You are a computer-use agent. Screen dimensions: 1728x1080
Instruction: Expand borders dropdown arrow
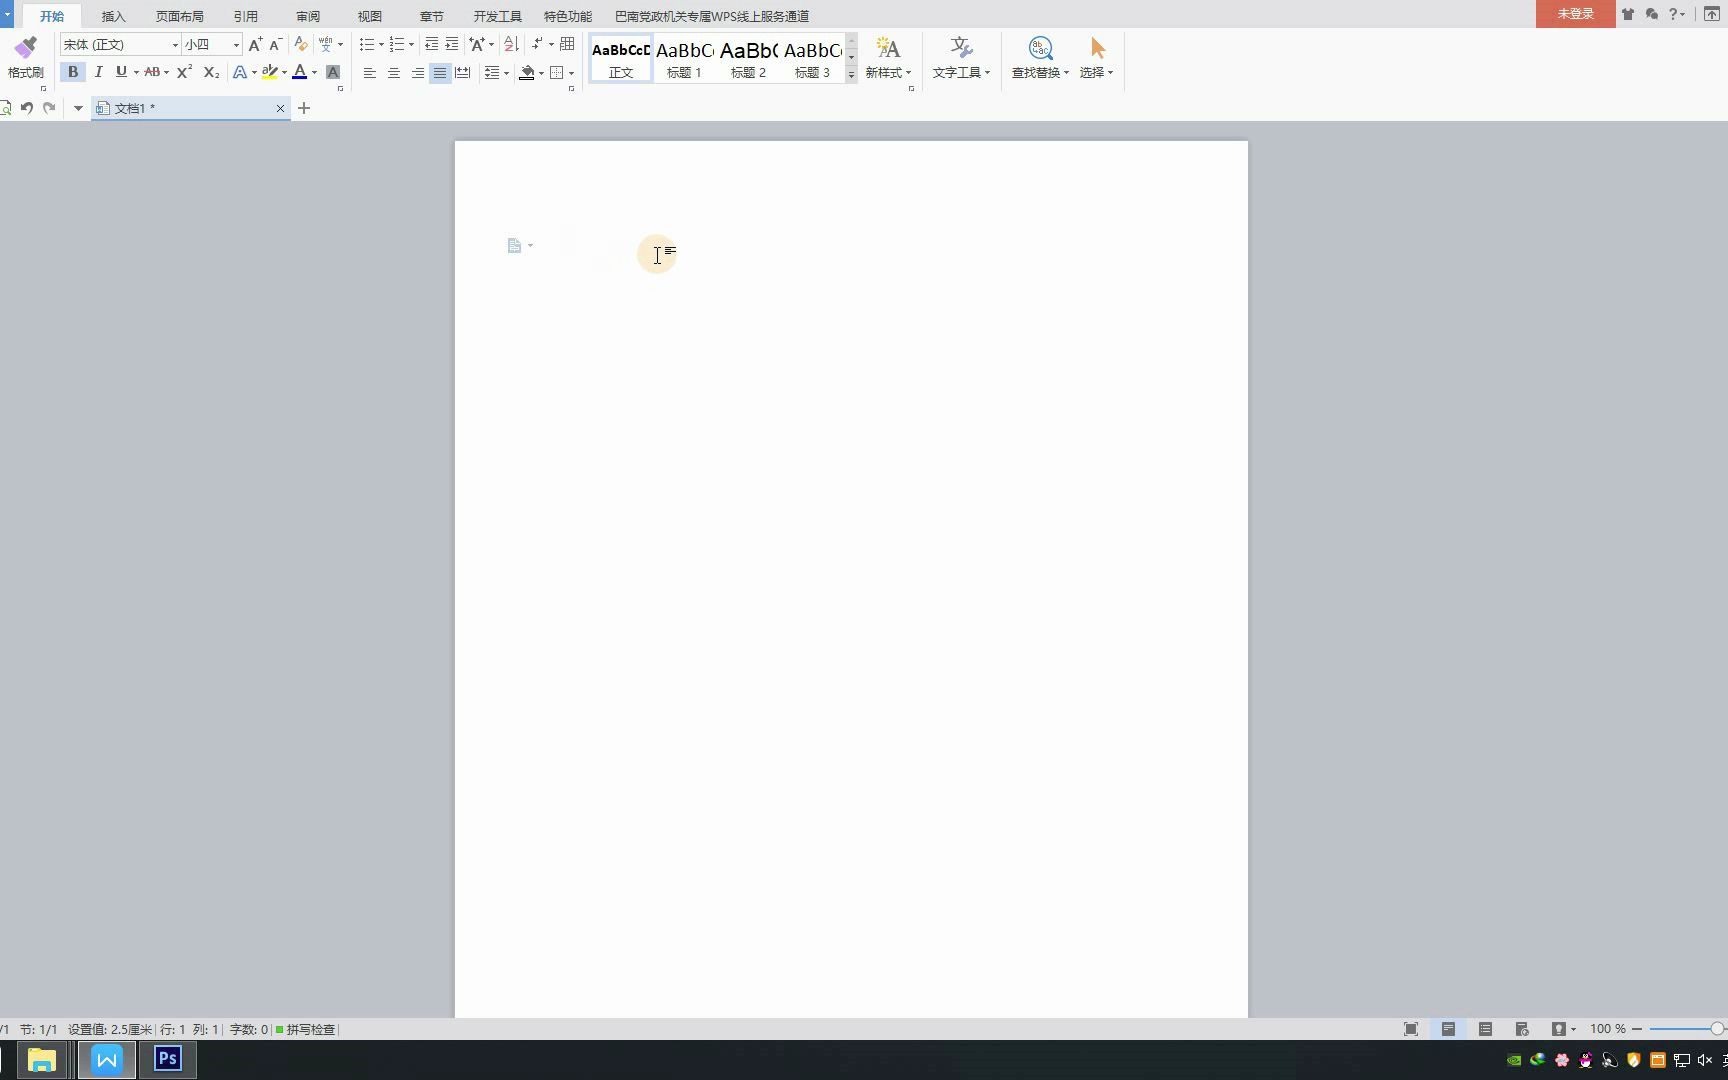click(571, 72)
